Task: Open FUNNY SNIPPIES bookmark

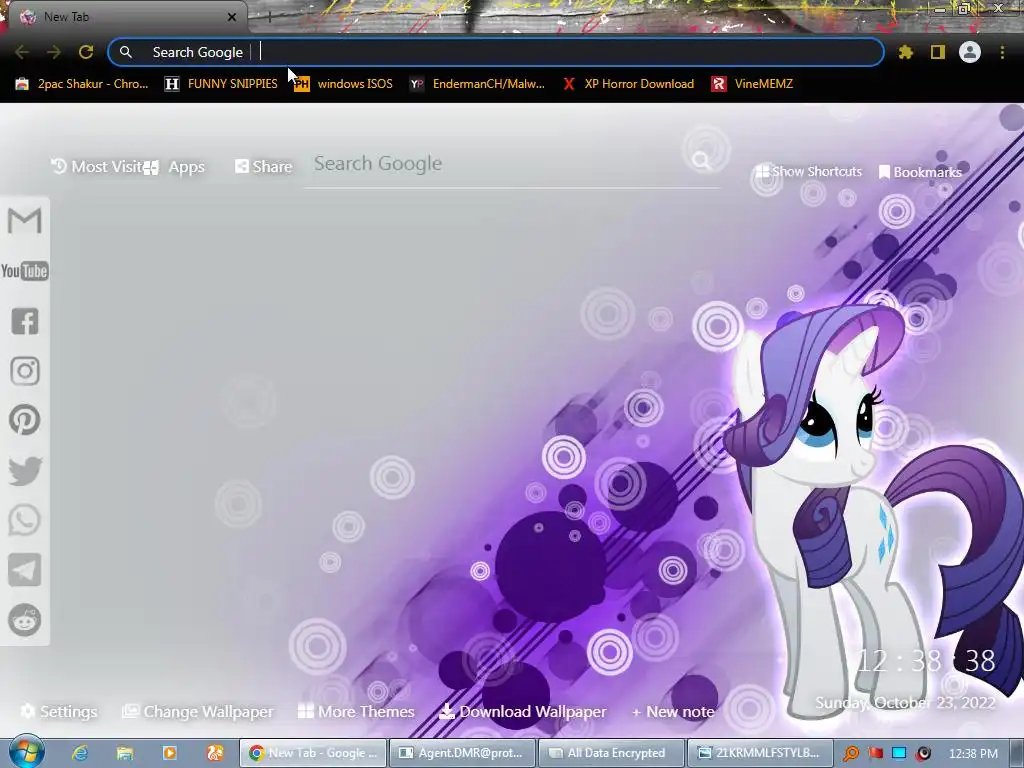Action: coord(221,84)
